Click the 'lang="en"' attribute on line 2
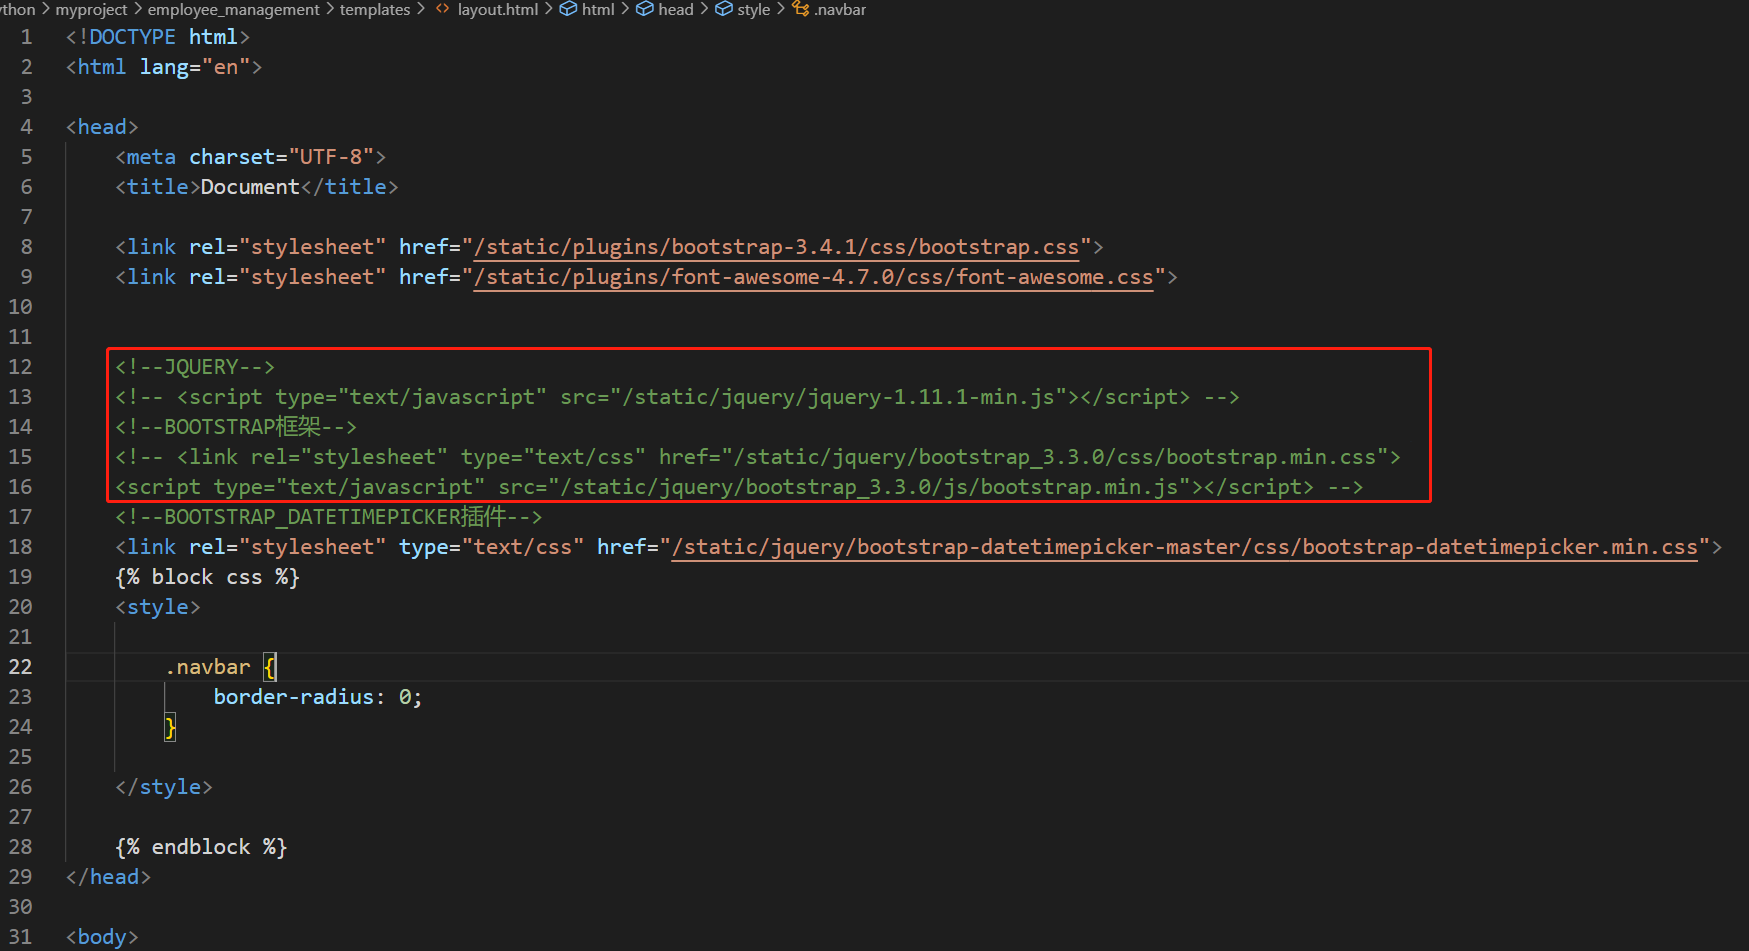Screen dimensions: 1749x951 click(195, 67)
